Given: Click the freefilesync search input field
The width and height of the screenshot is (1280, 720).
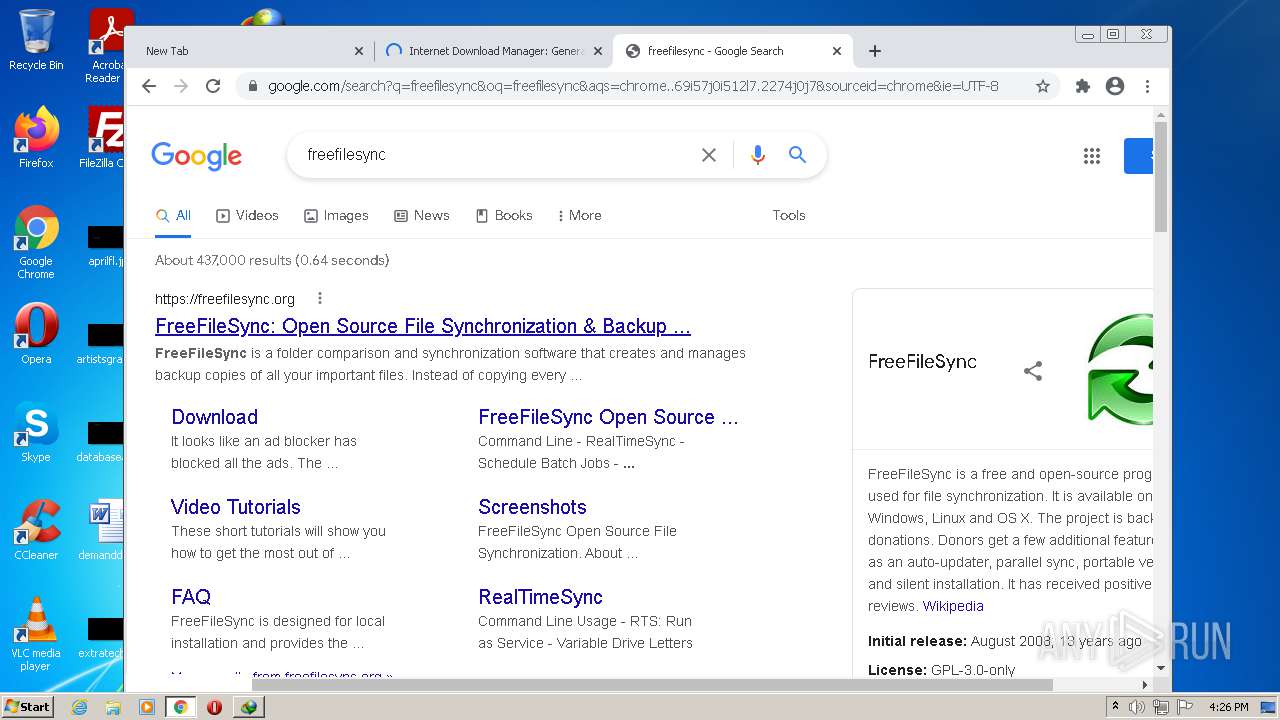Looking at the screenshot, I should (495, 155).
